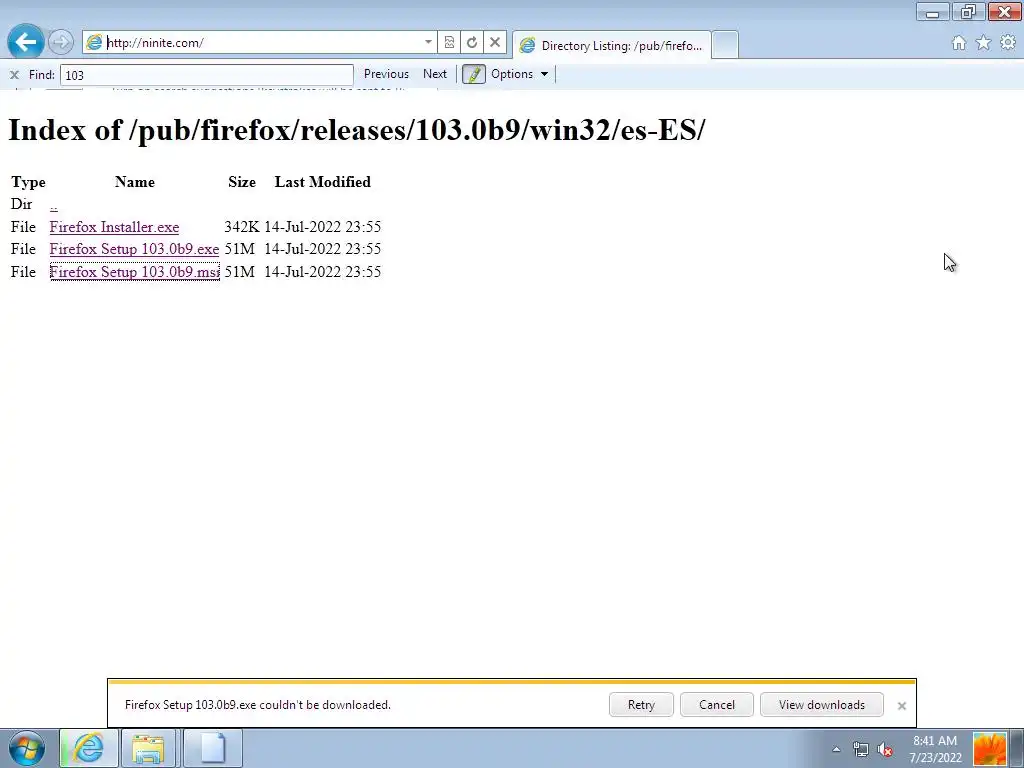
Task: Toggle the Find highlighter icon
Action: click(x=474, y=74)
